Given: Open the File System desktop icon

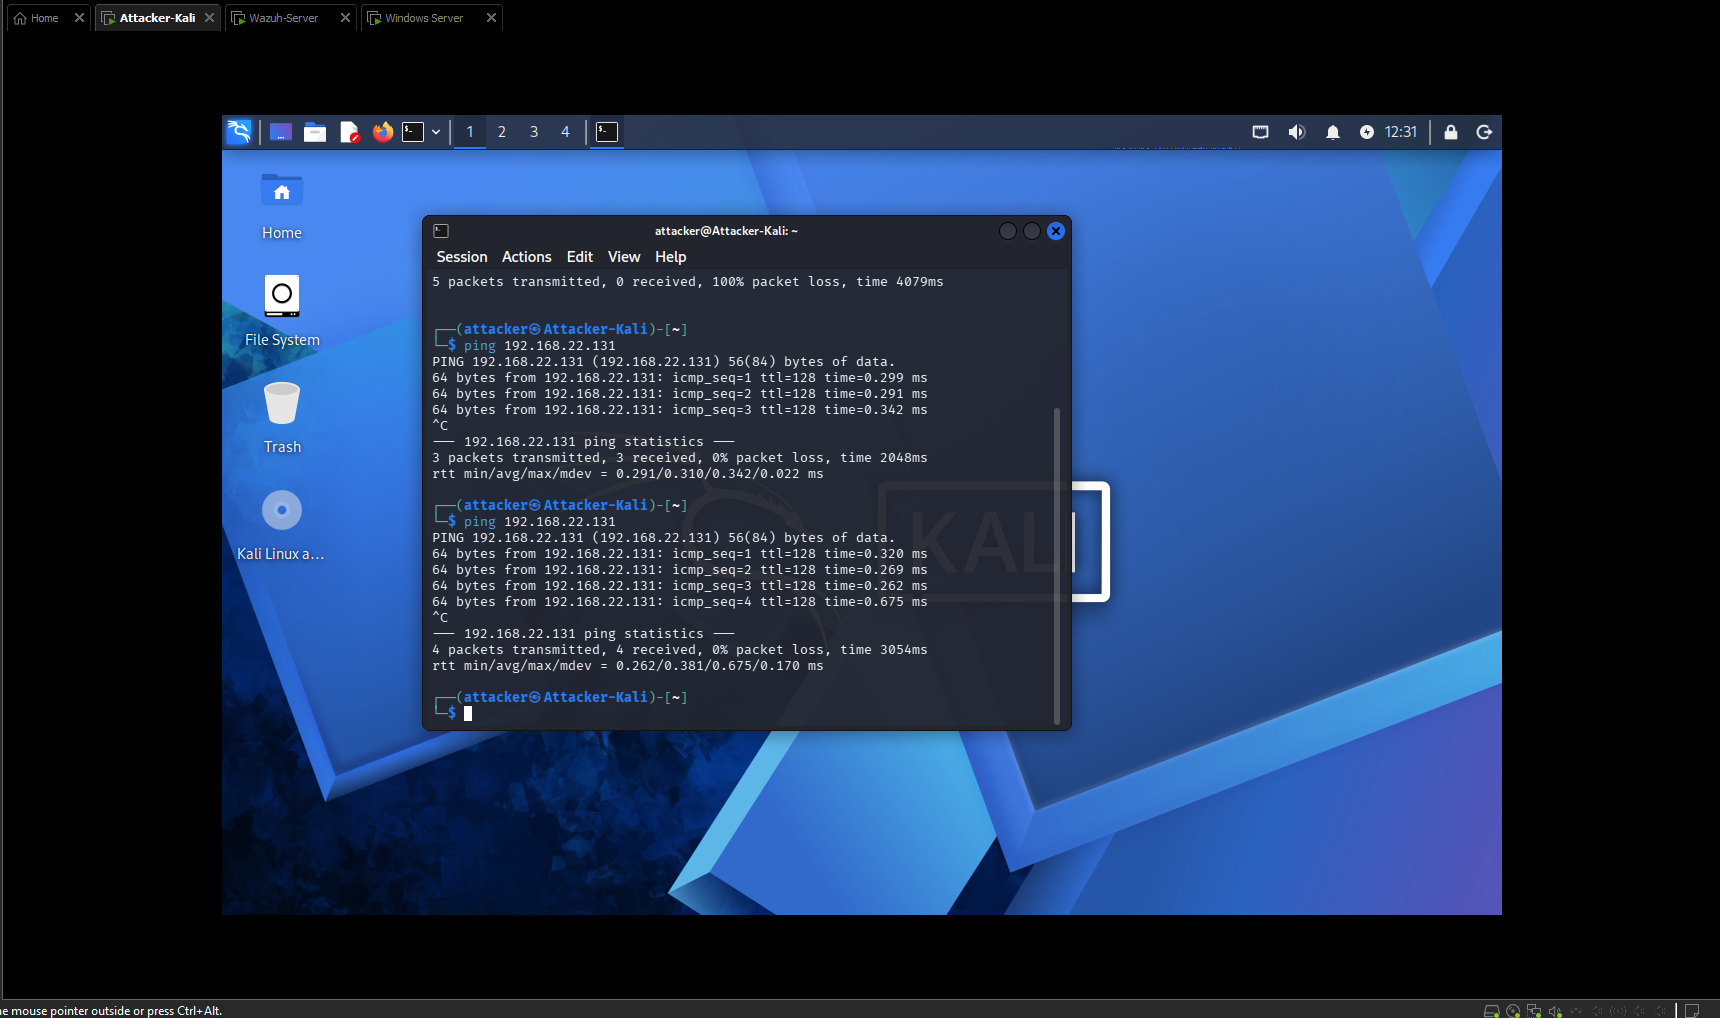Looking at the screenshot, I should [x=282, y=311].
